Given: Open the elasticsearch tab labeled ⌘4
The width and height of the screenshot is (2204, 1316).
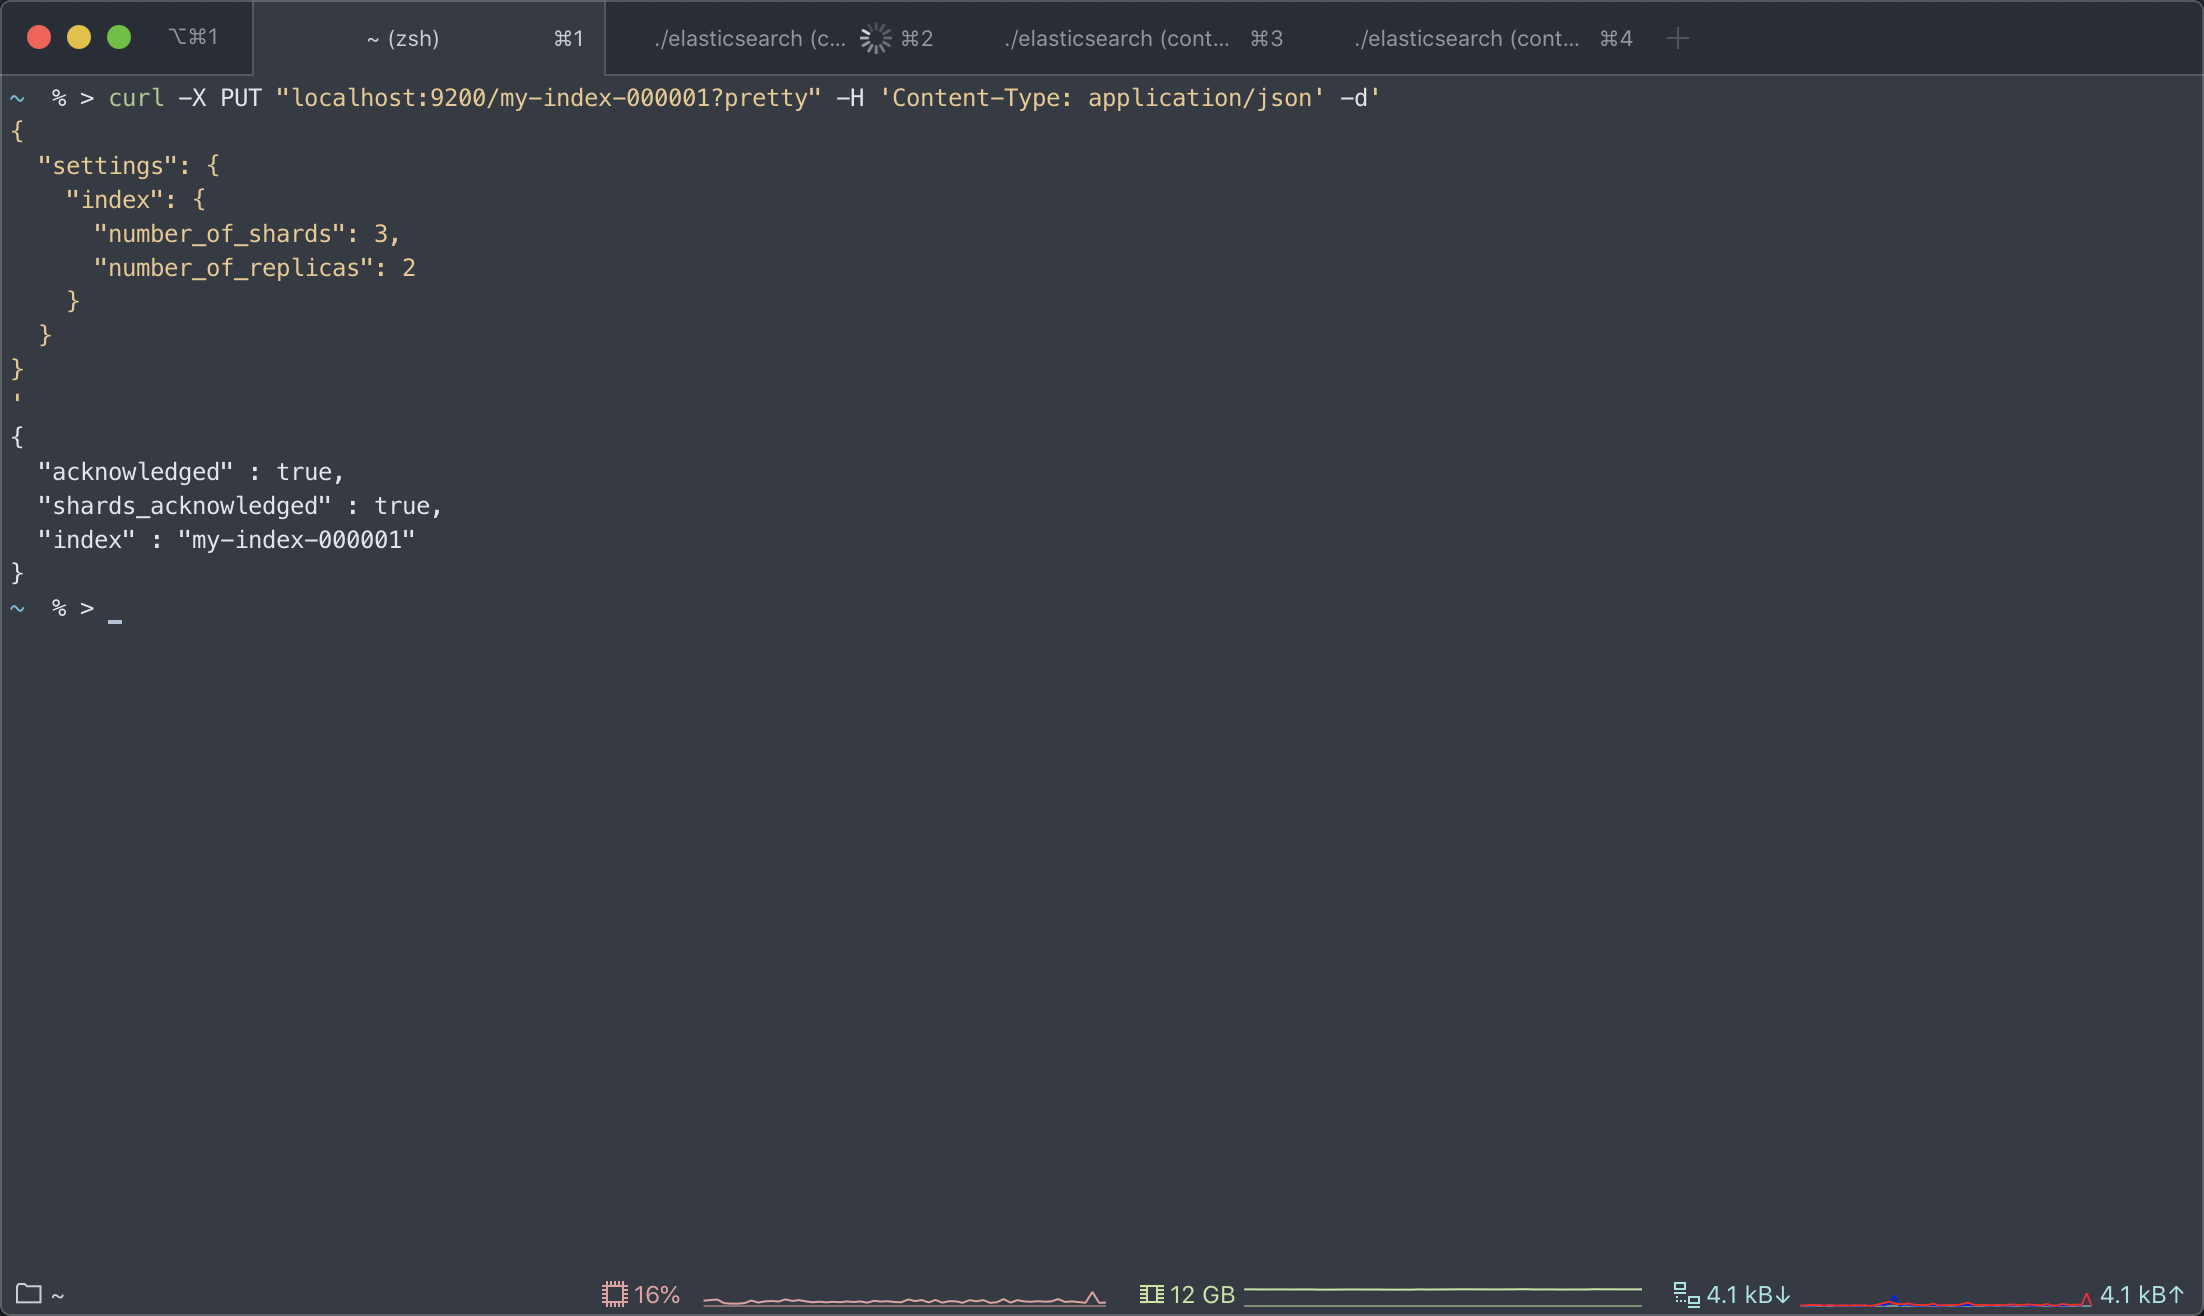Looking at the screenshot, I should (x=1468, y=38).
